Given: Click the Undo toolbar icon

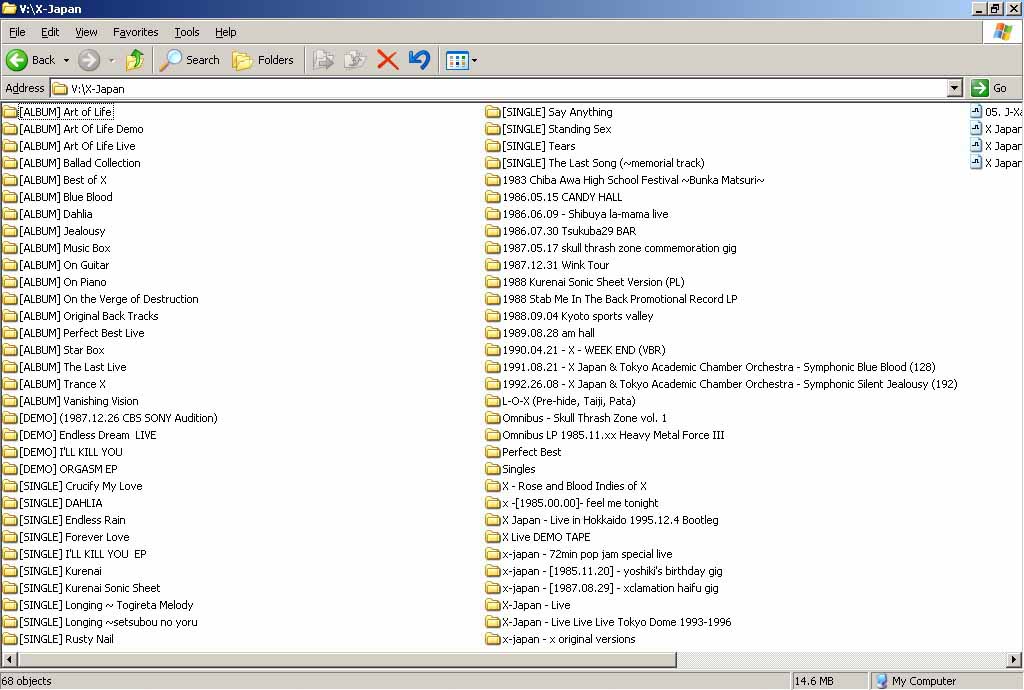Looking at the screenshot, I should point(419,60).
